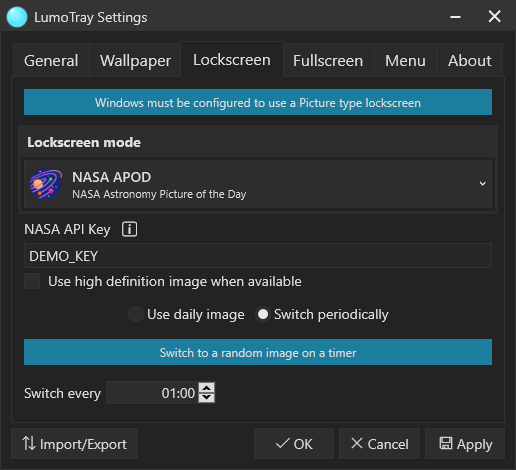Click the 'NASA Astronomy Picture of the Day' subtitle
The height and width of the screenshot is (470, 516).
coord(159,194)
